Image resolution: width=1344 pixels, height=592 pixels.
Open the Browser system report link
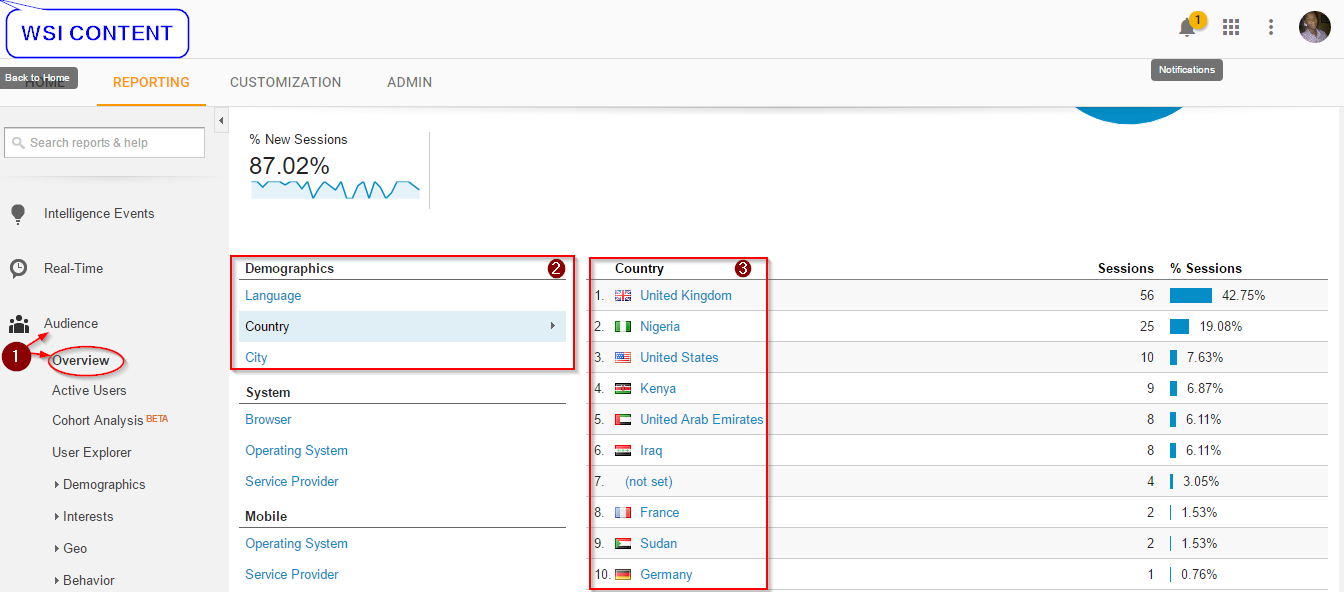(268, 420)
